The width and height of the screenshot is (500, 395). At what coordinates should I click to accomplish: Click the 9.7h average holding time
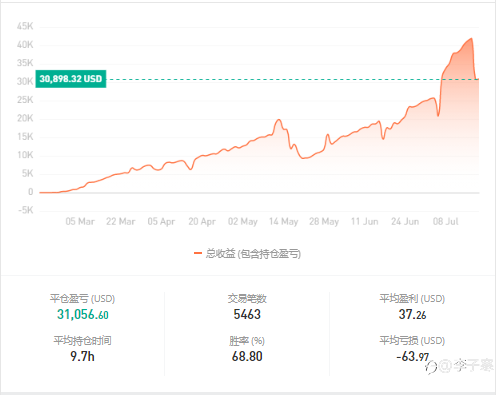click(82, 356)
